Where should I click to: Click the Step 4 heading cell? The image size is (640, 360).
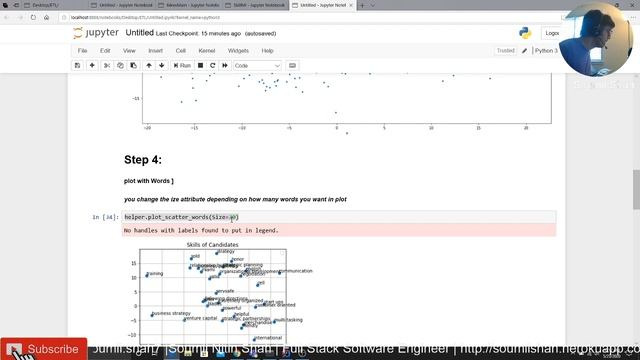tap(142, 160)
